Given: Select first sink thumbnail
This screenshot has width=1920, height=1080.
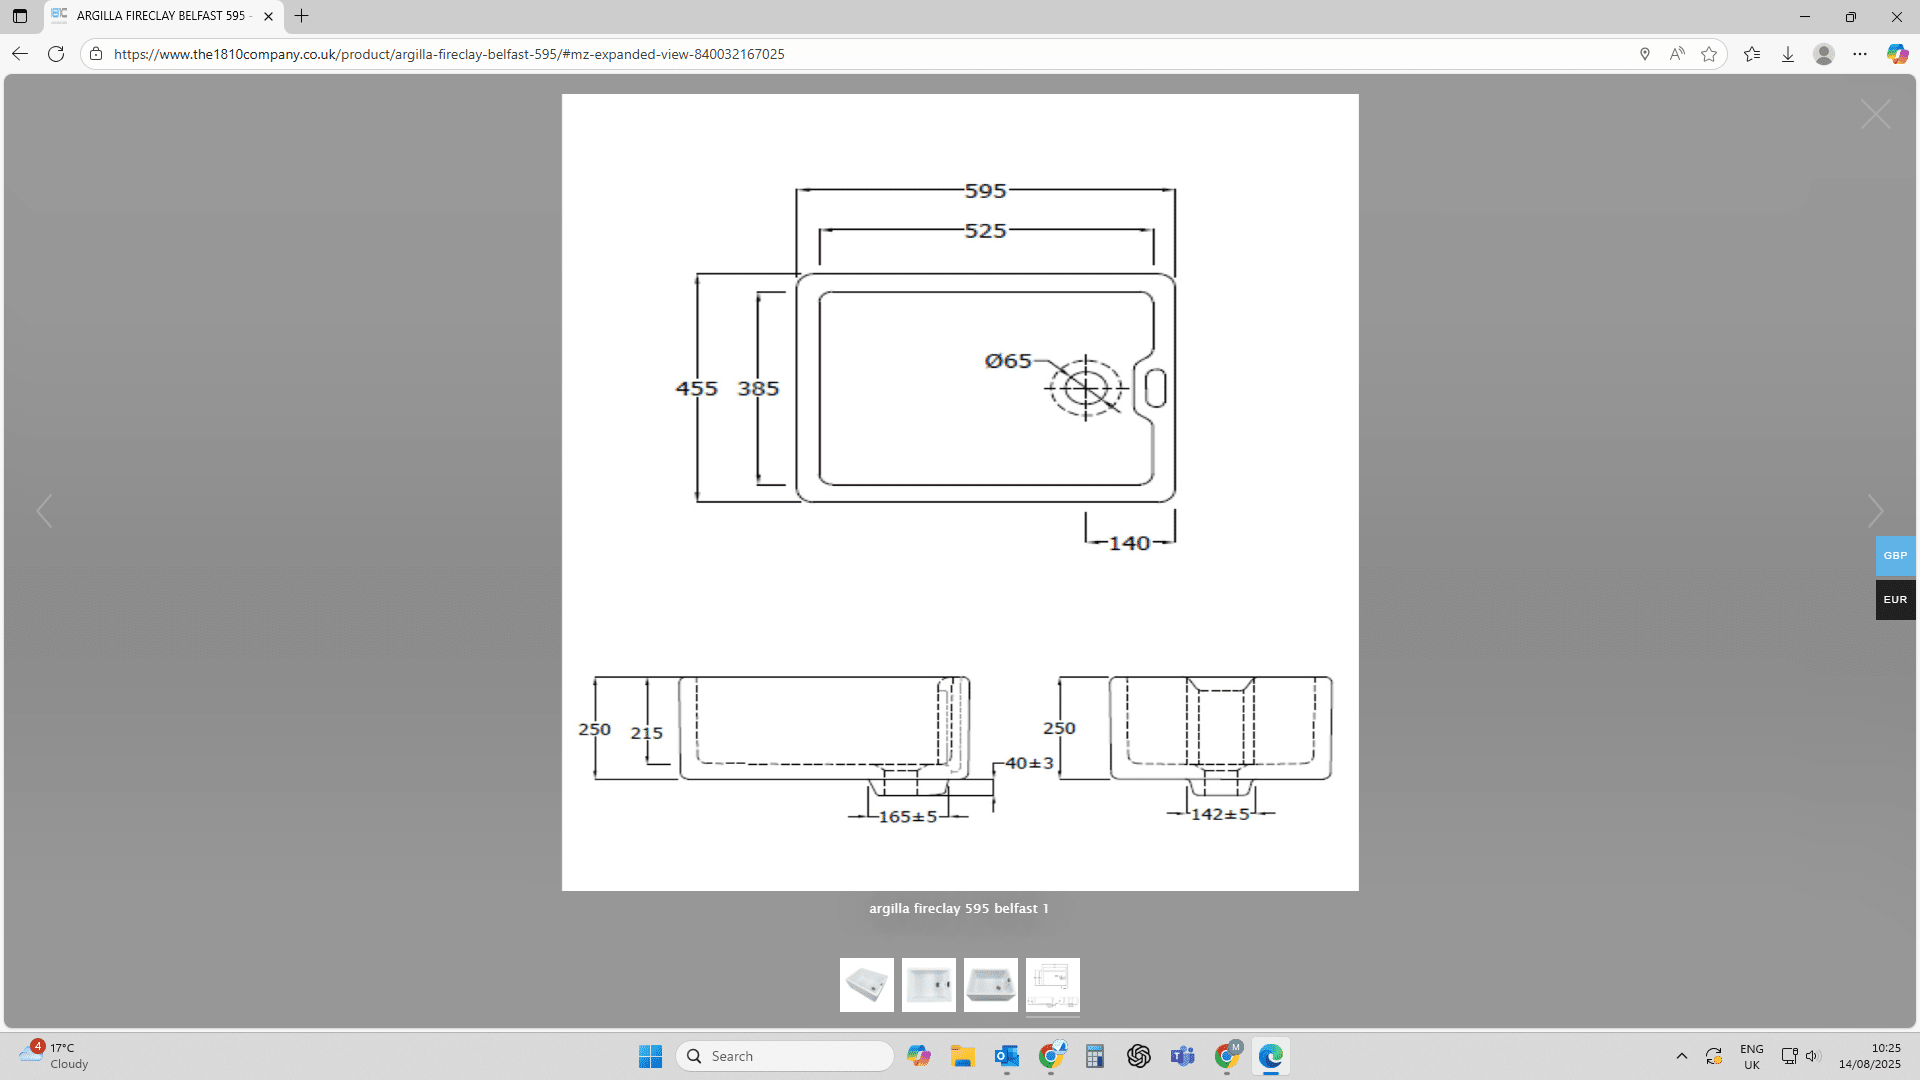Looking at the screenshot, I should point(867,985).
